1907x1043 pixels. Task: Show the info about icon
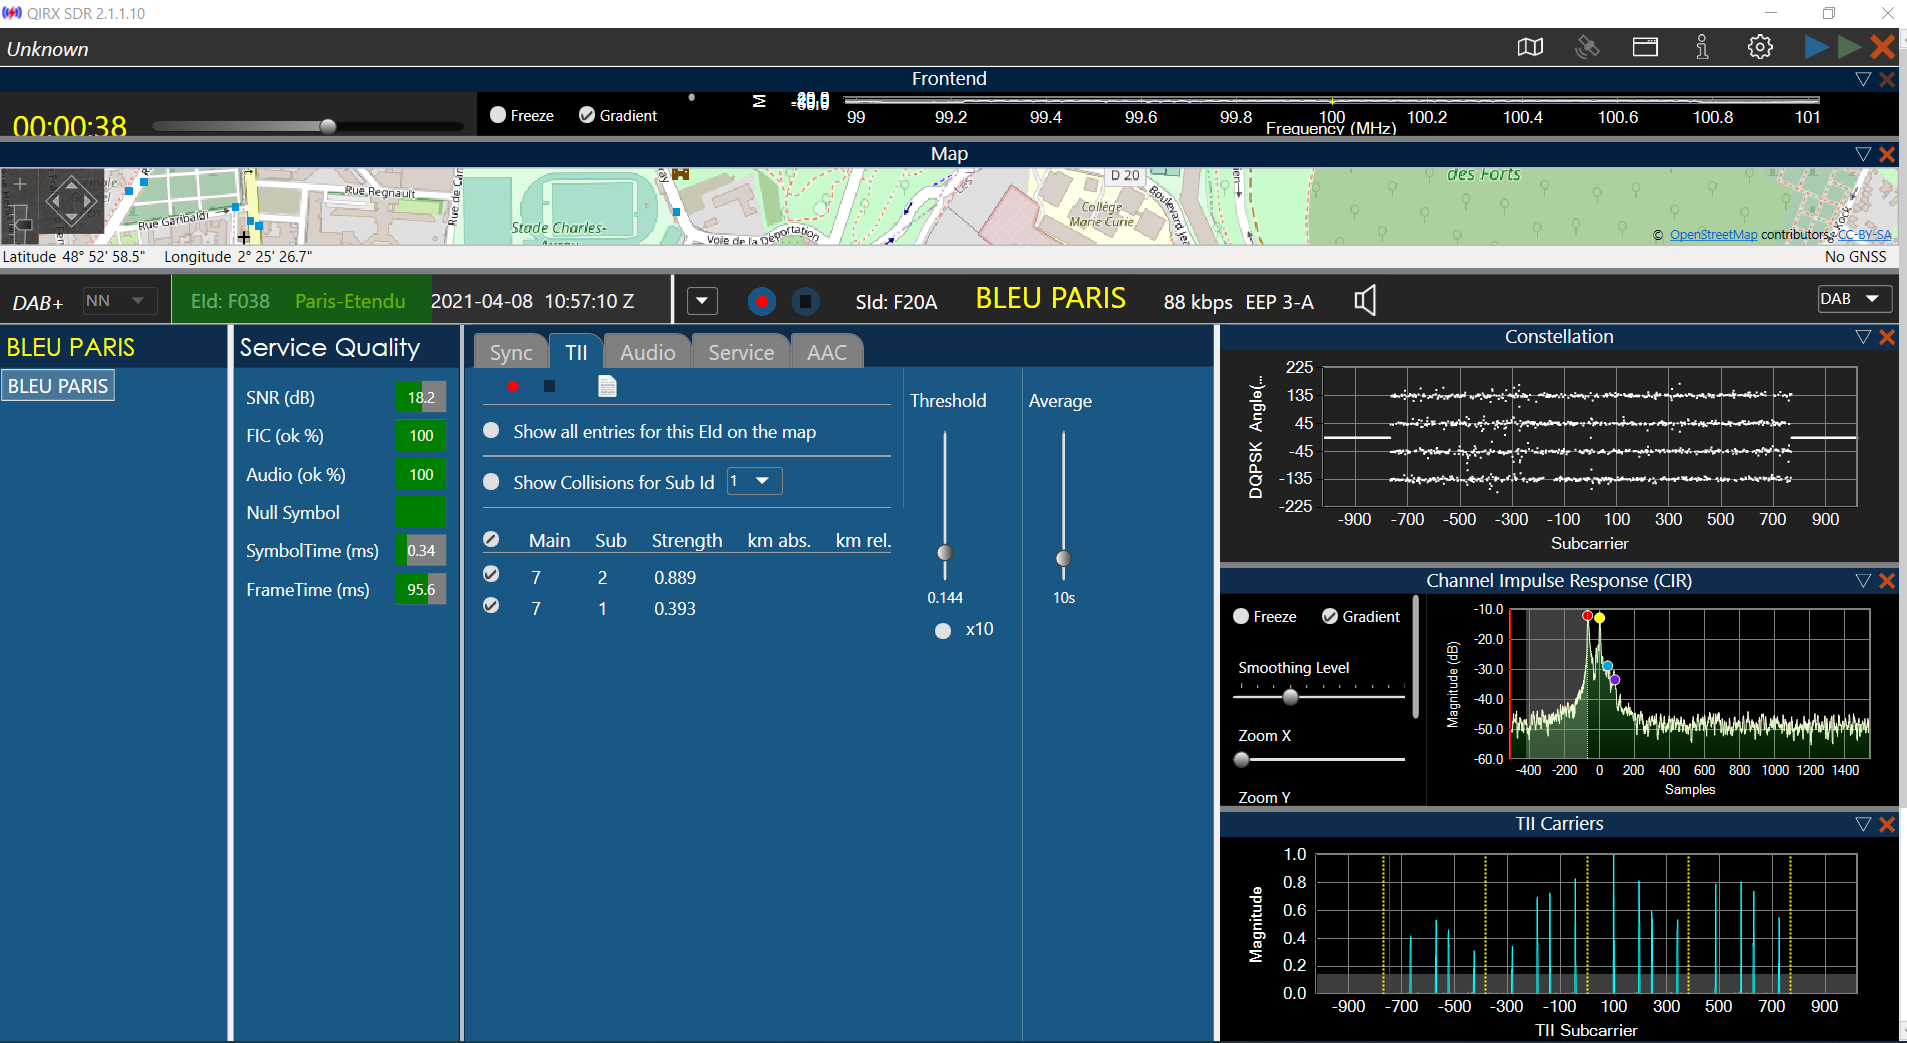tap(1702, 47)
